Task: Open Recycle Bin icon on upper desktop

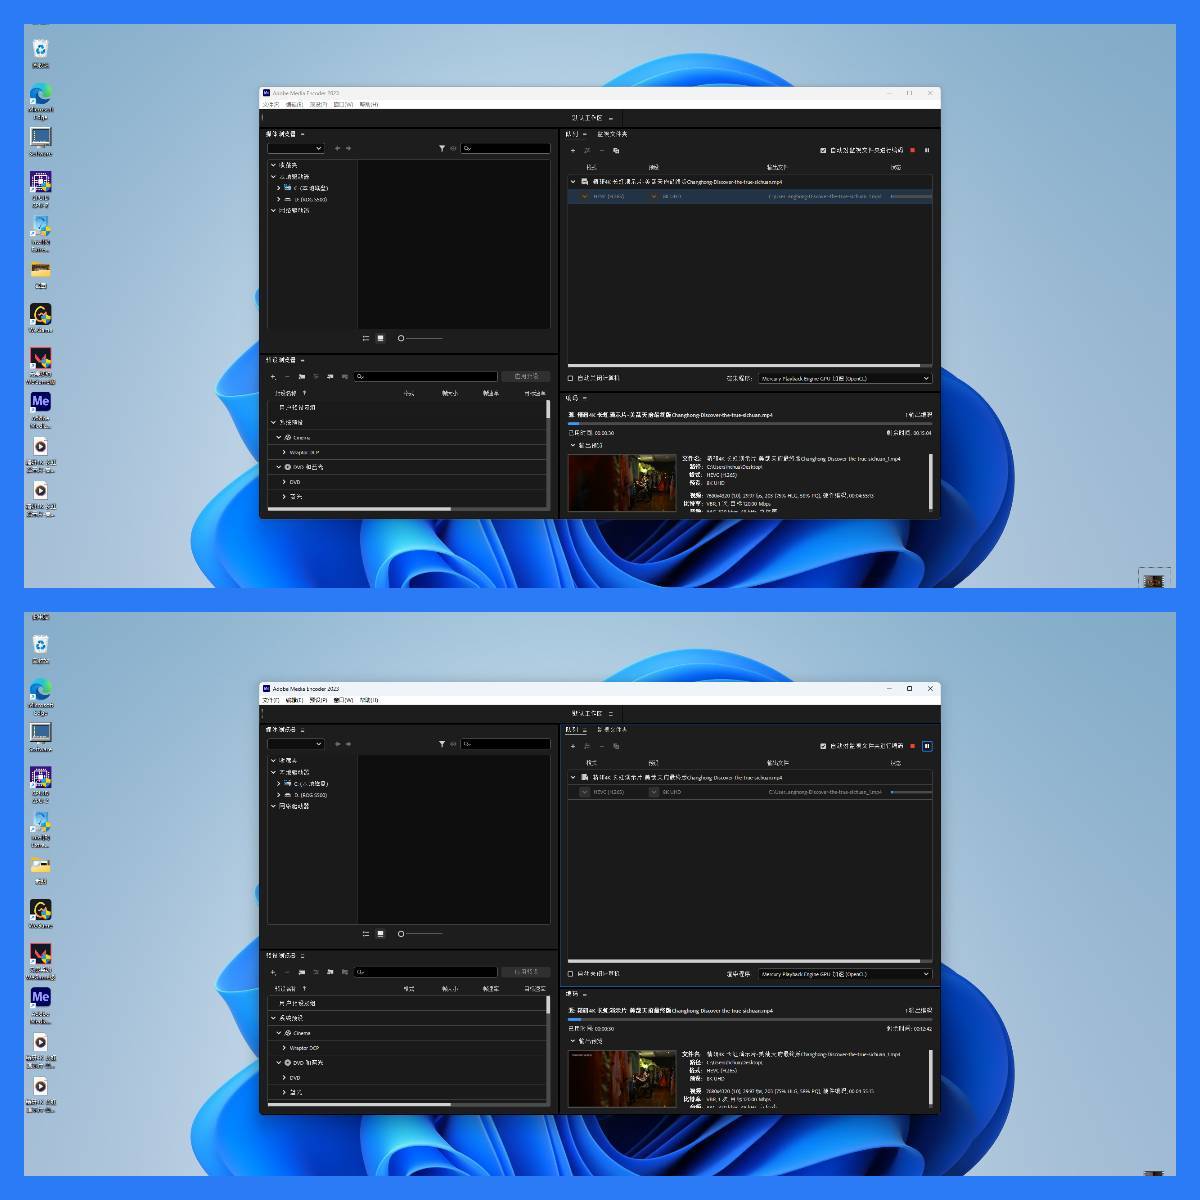Action: click(x=40, y=54)
